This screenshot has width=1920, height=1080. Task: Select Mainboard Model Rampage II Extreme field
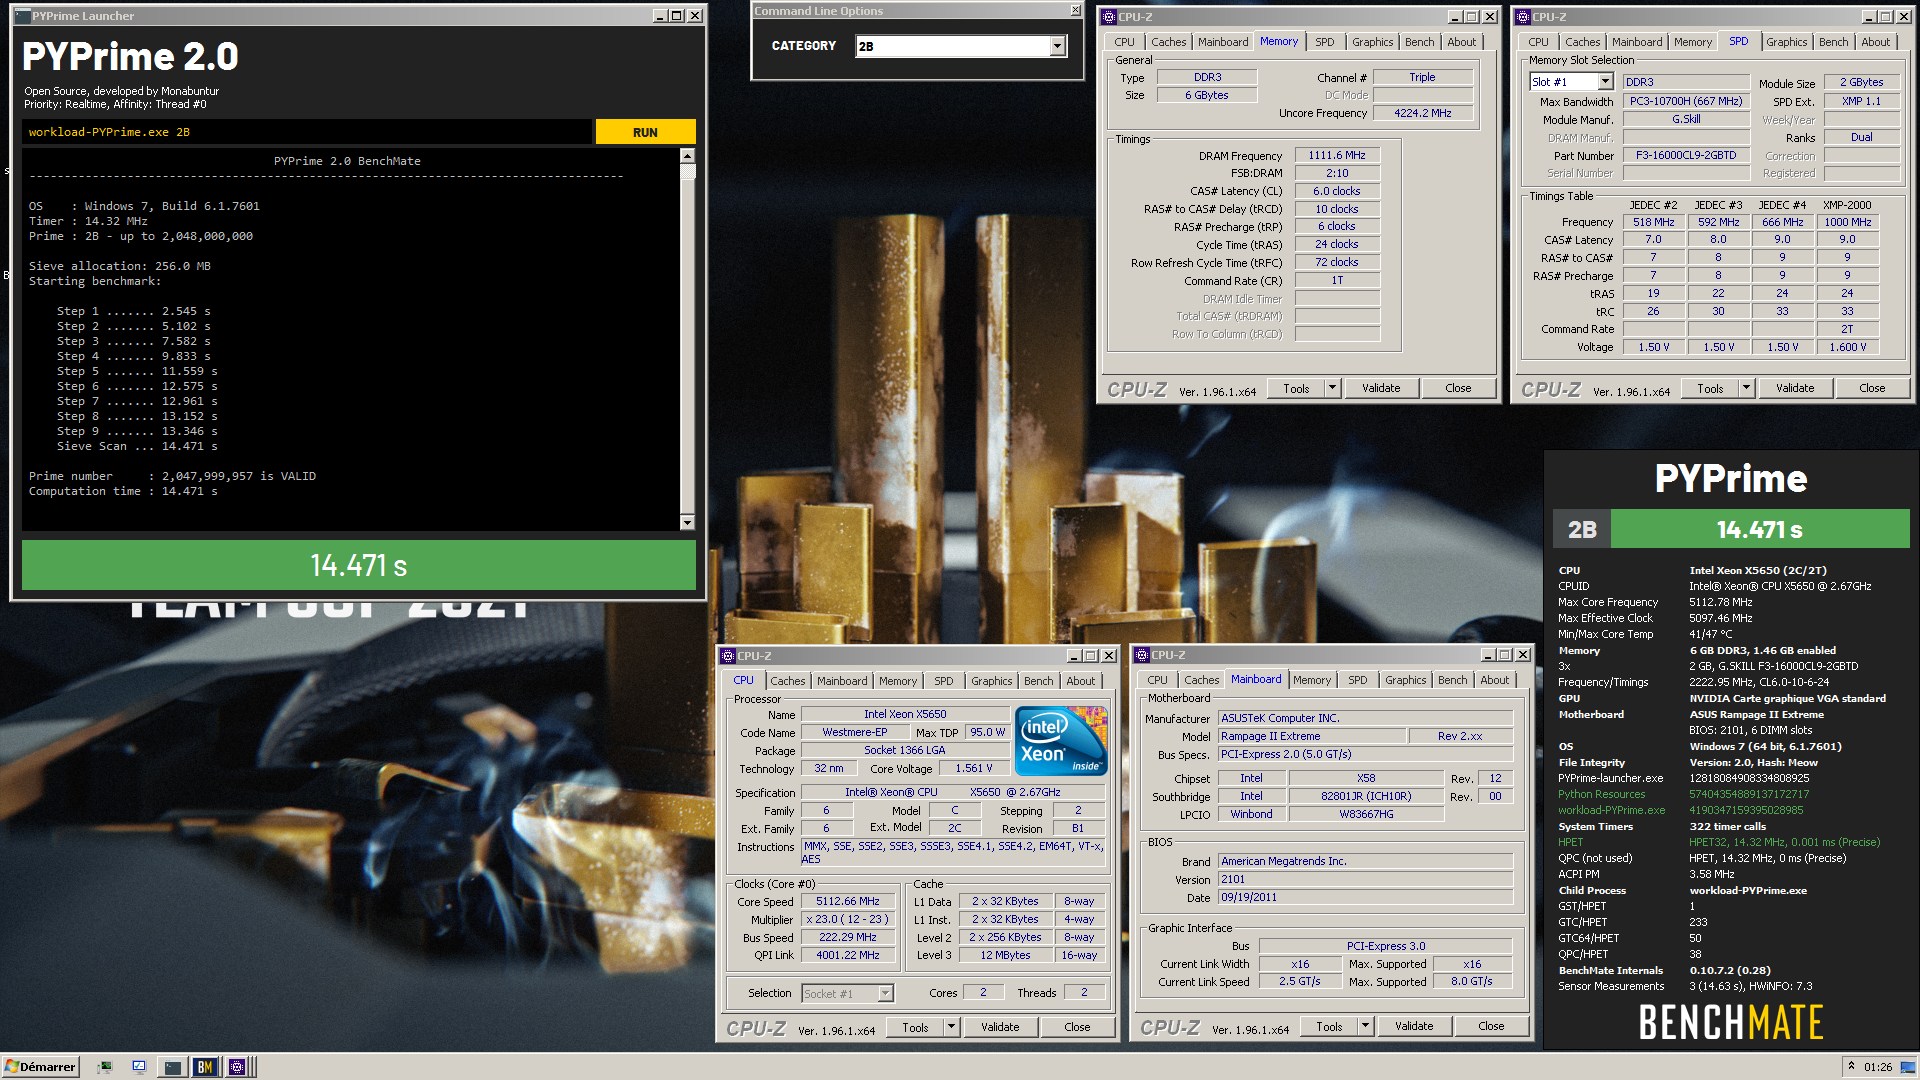click(x=1311, y=736)
